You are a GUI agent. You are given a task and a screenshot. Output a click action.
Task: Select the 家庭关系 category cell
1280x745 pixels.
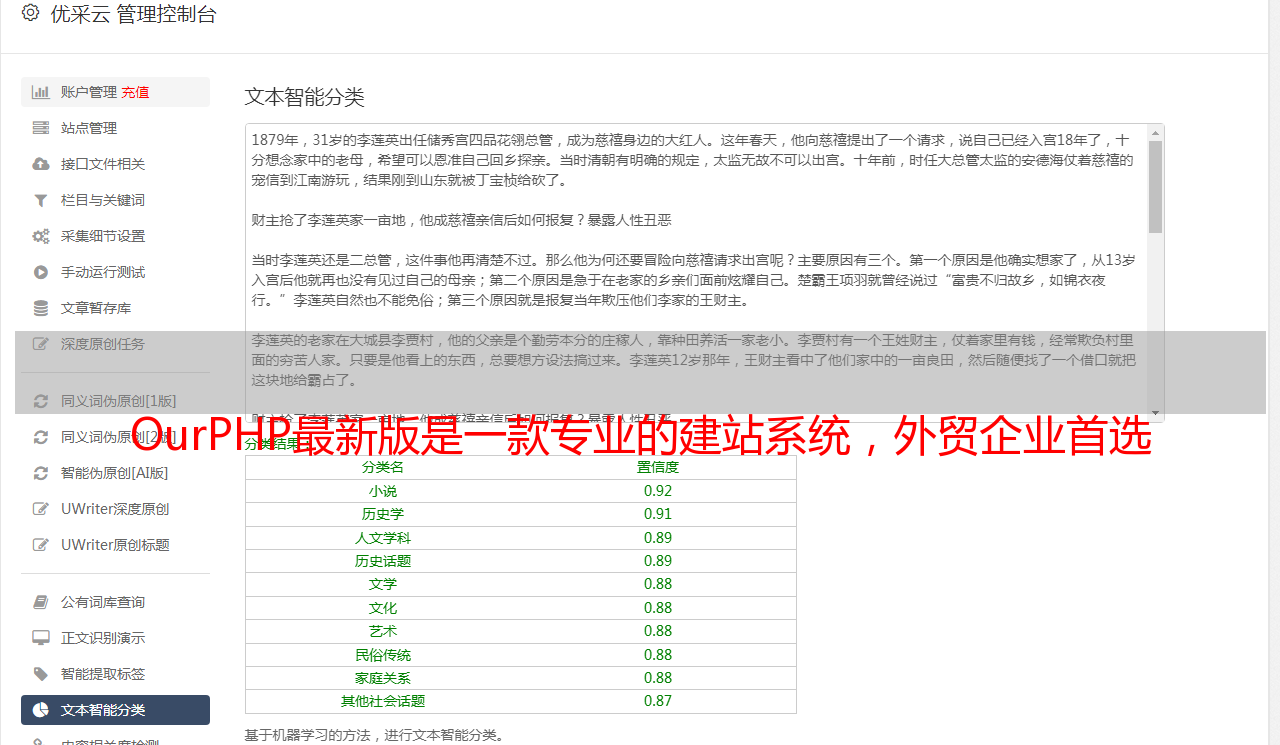click(383, 678)
